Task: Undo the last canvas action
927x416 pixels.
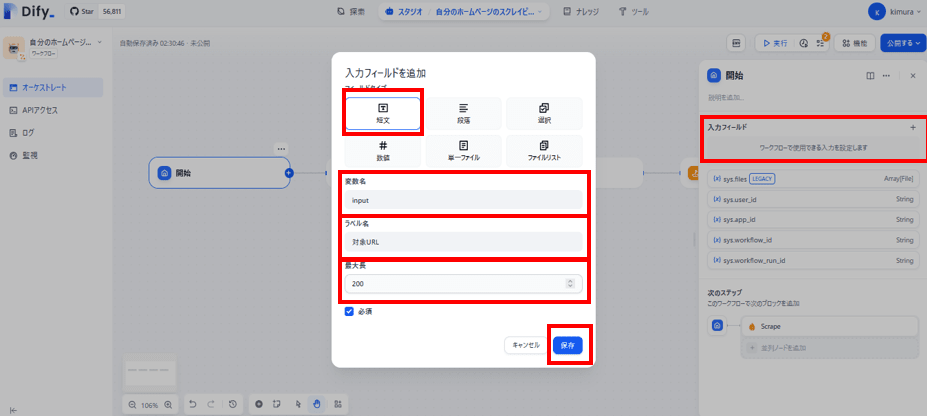Action: click(x=193, y=405)
